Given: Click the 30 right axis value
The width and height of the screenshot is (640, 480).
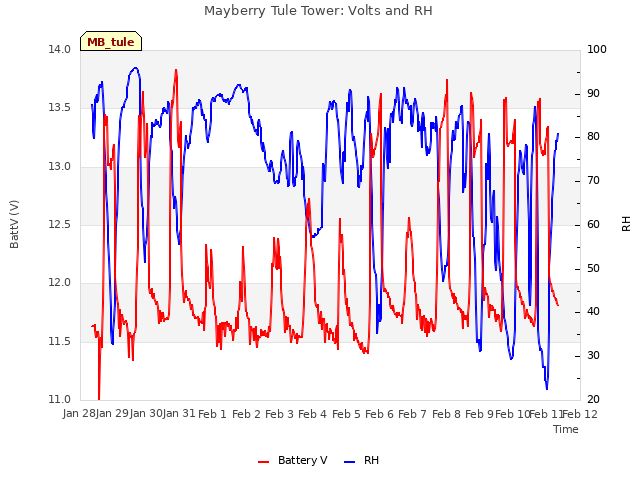Looking at the screenshot, I should 593,356.
